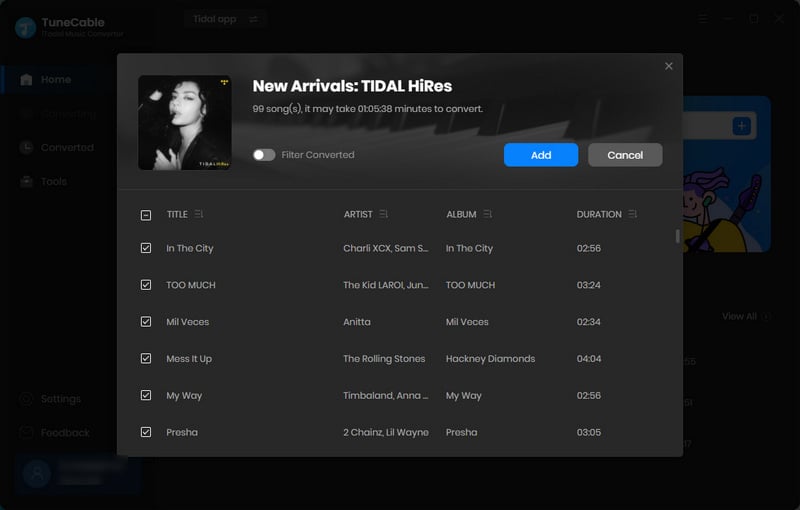The width and height of the screenshot is (800, 510).
Task: Click the Settings gear icon
Action: [26, 399]
